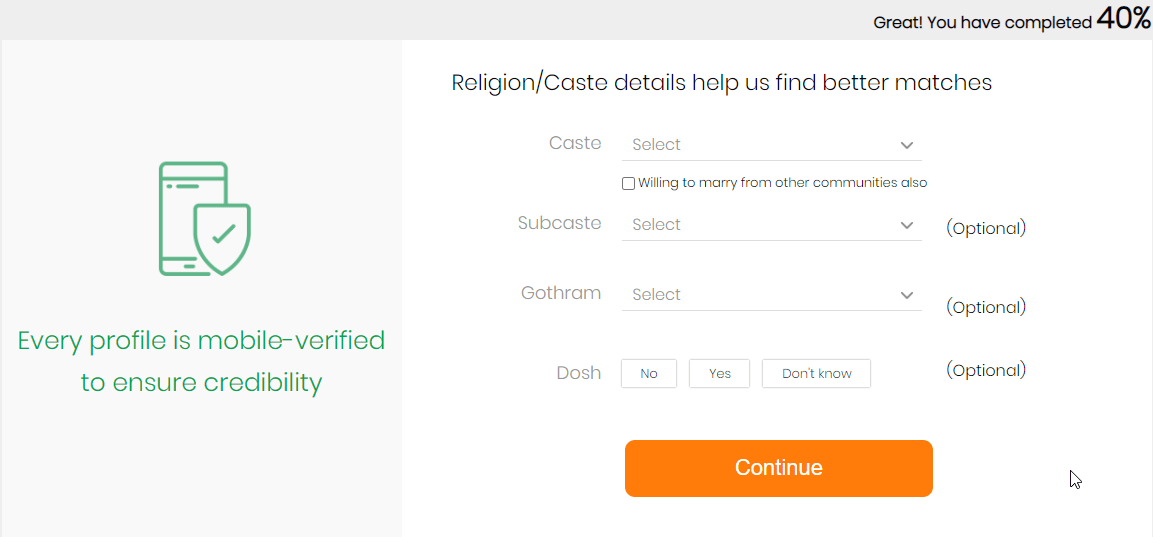Screen dimensions: 1153x537
Task: Click the Gothram dropdown chevron arrow
Action: pos(907,295)
